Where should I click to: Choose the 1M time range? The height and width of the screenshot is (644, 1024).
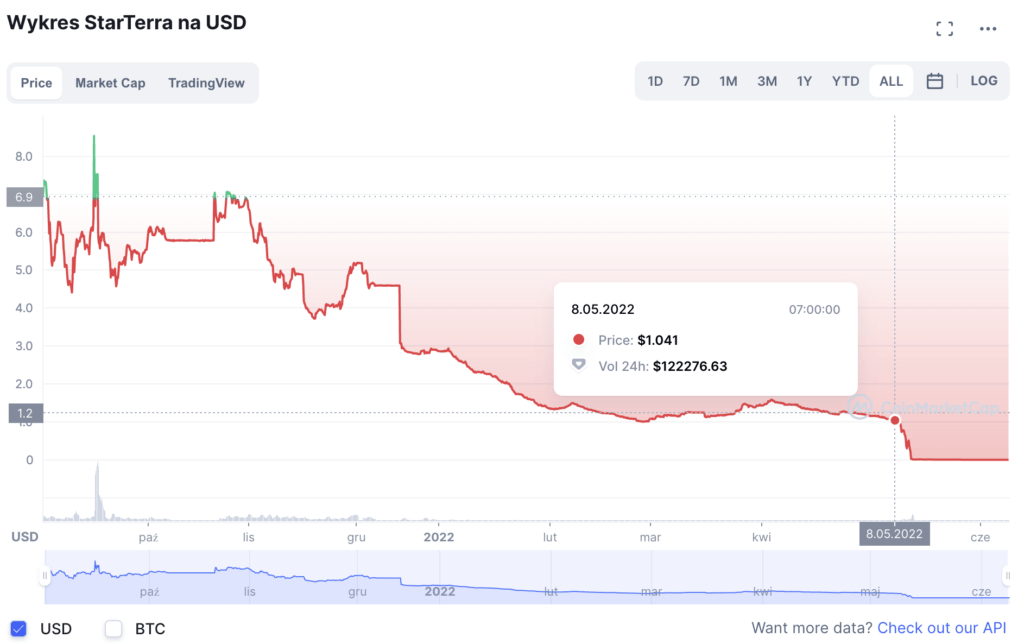click(728, 81)
